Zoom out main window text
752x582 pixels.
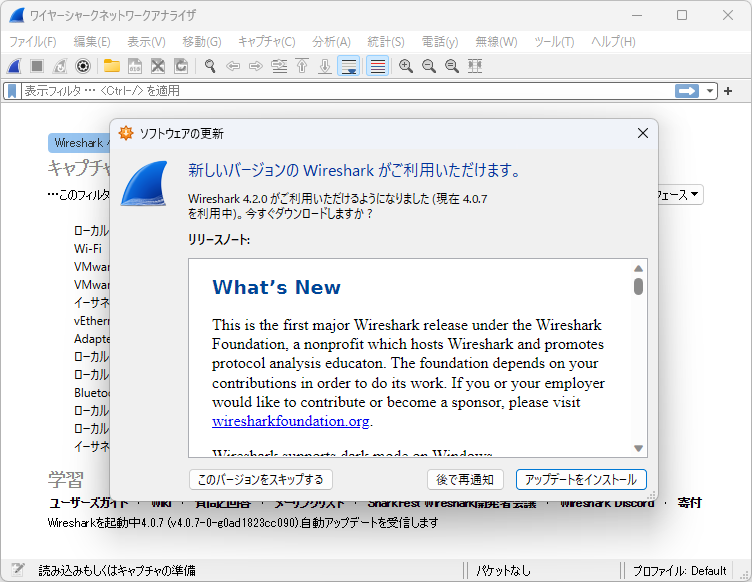429,66
